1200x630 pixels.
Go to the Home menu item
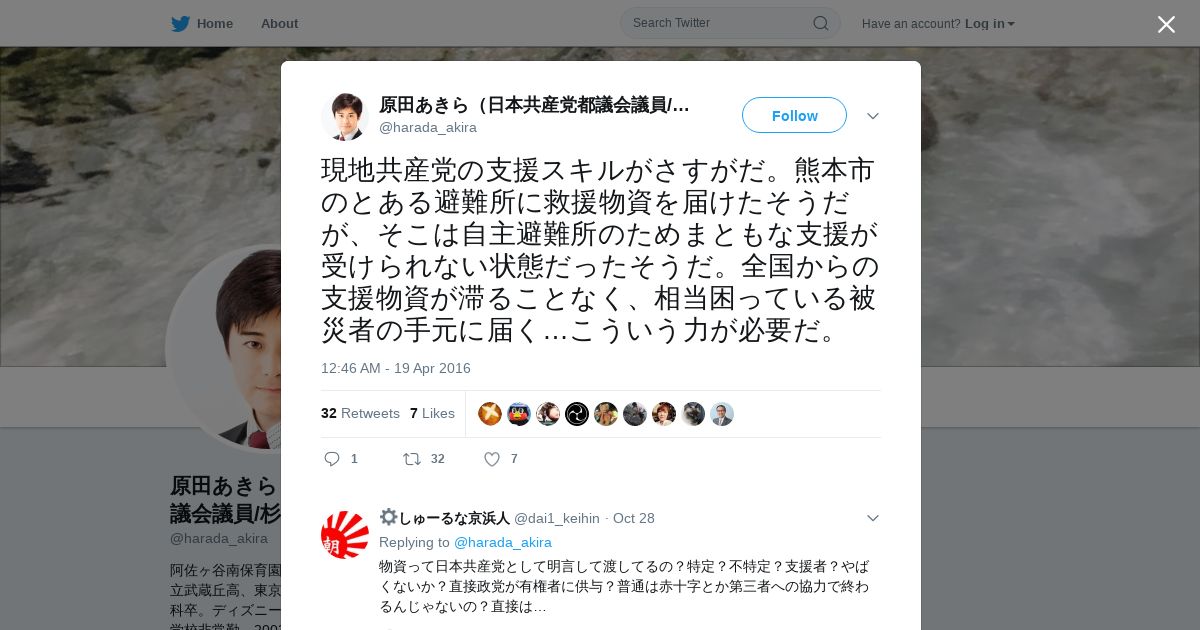click(202, 23)
